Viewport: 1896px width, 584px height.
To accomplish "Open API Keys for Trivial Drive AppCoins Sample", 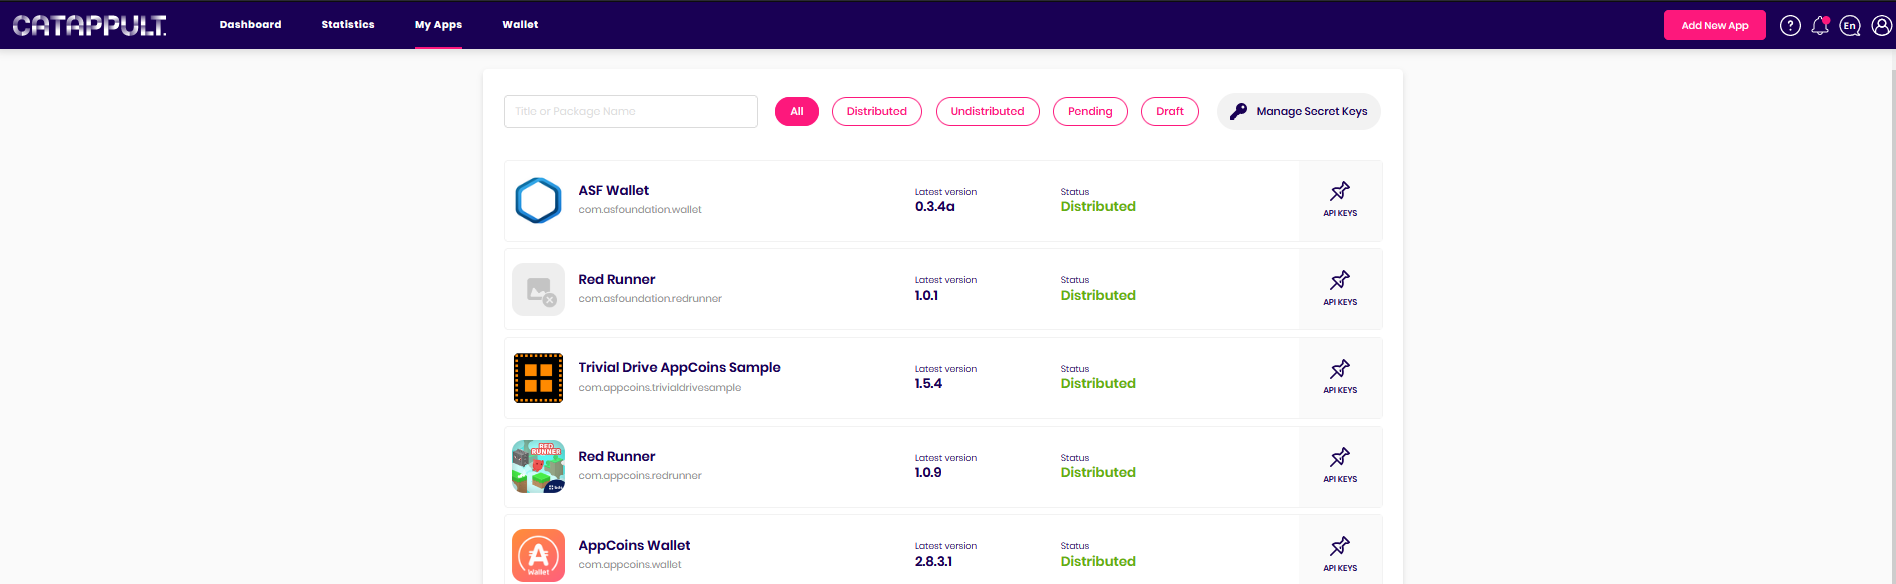I will click(x=1340, y=378).
